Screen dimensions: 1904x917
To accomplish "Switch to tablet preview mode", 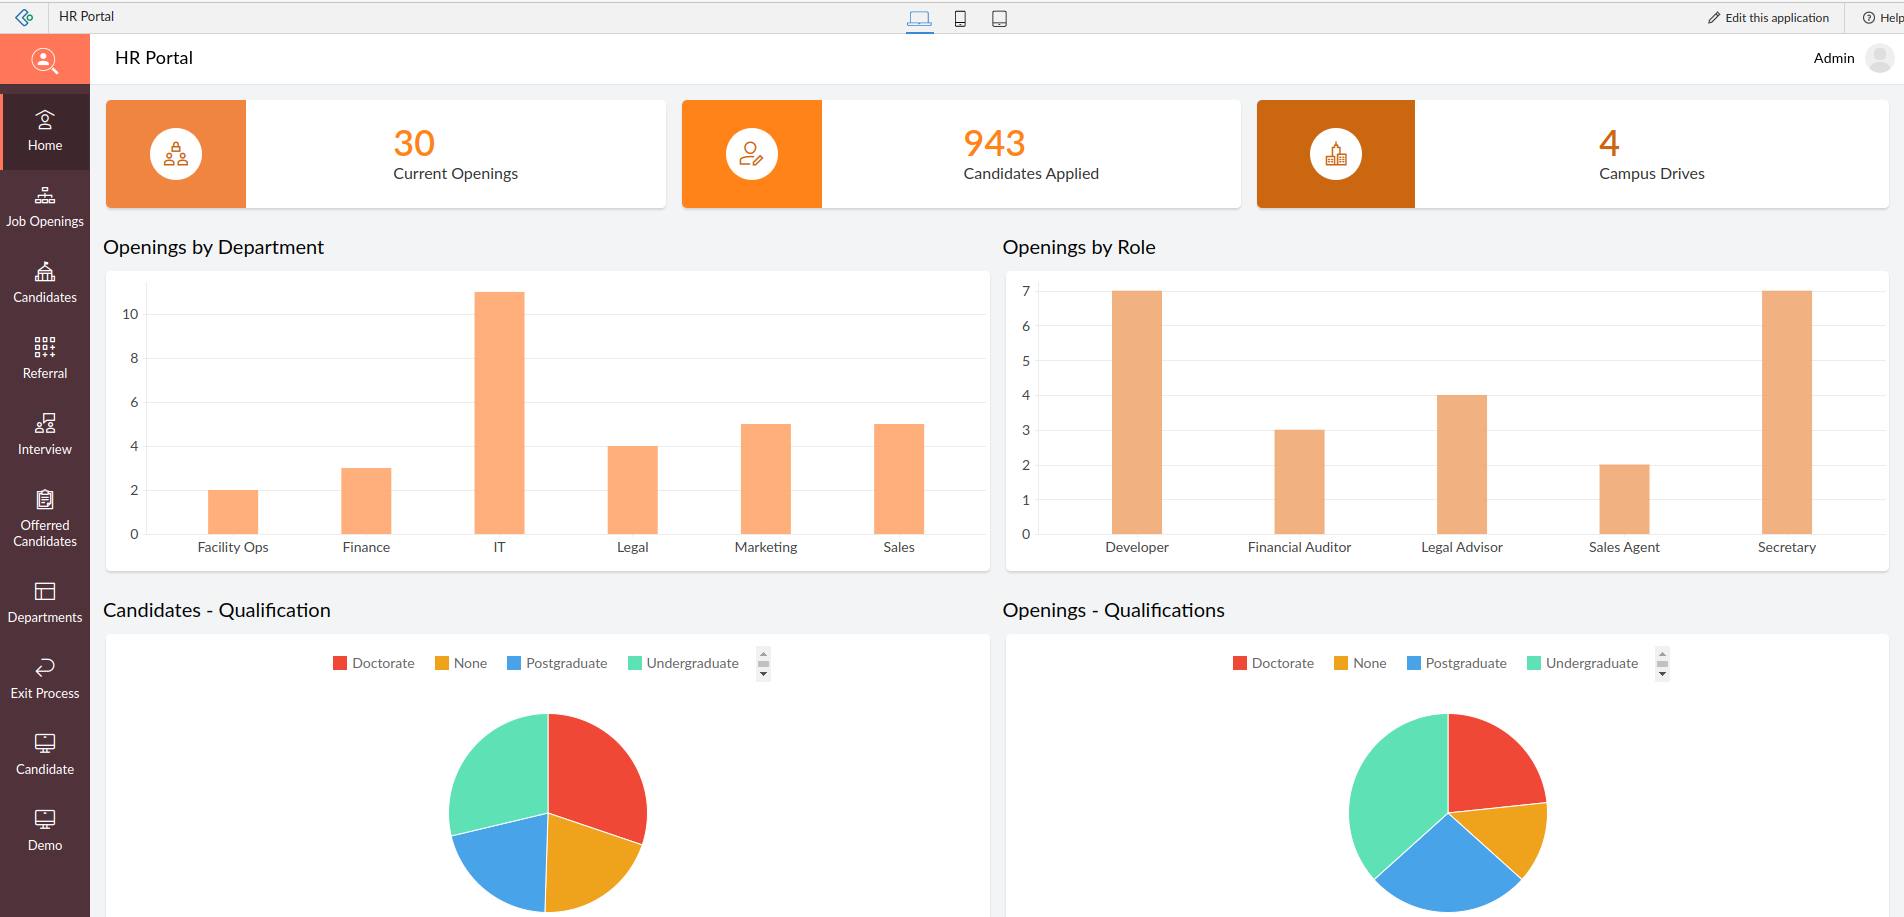I will (999, 17).
